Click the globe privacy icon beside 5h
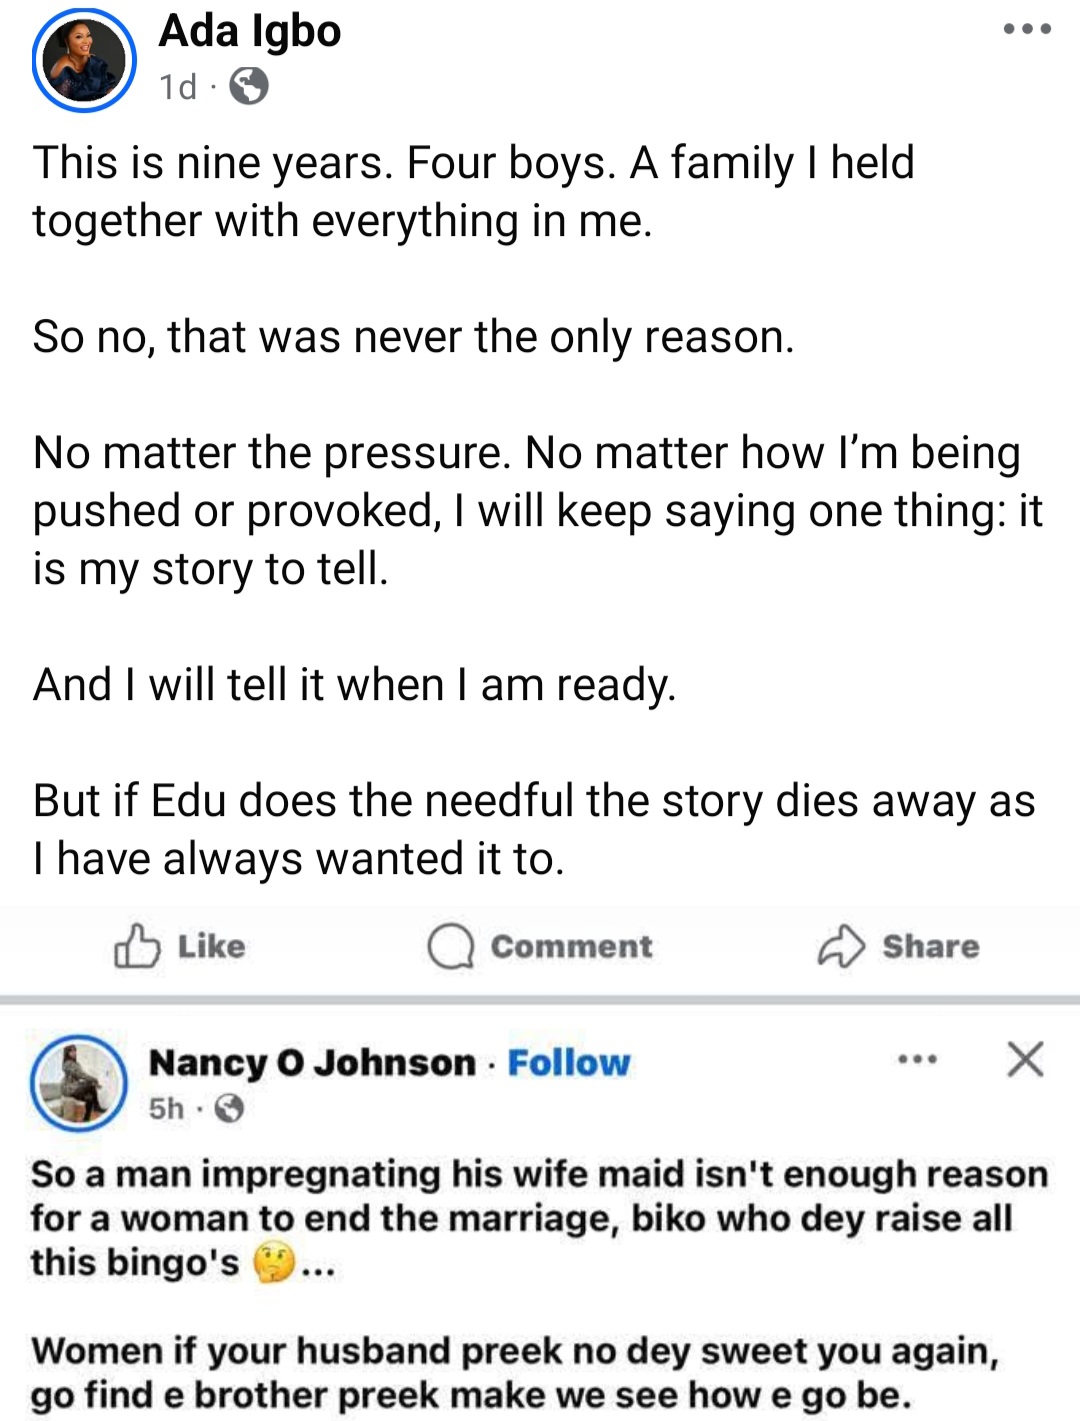The width and height of the screenshot is (1080, 1421). click(x=230, y=1108)
